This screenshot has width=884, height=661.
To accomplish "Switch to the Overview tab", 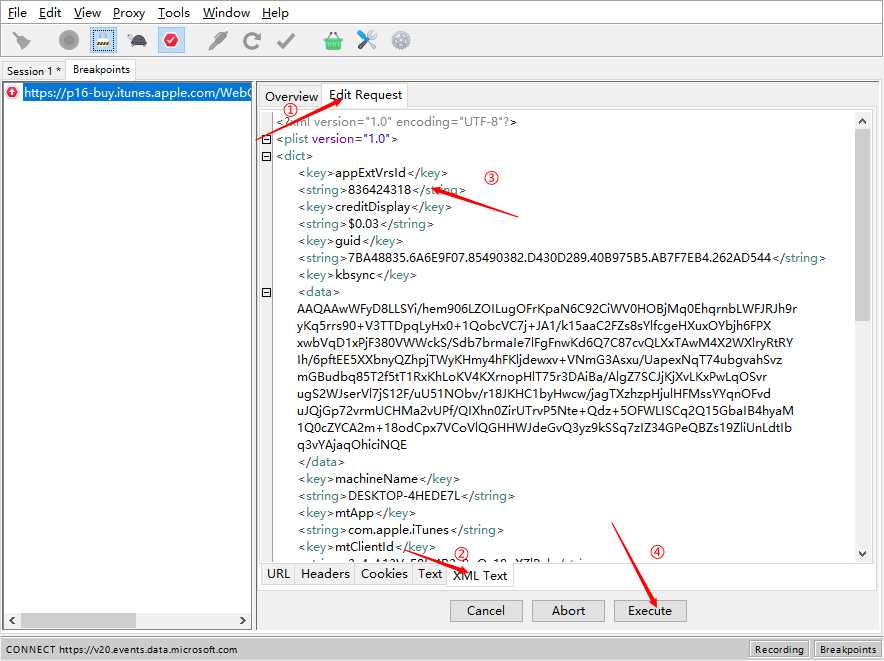I will point(291,96).
